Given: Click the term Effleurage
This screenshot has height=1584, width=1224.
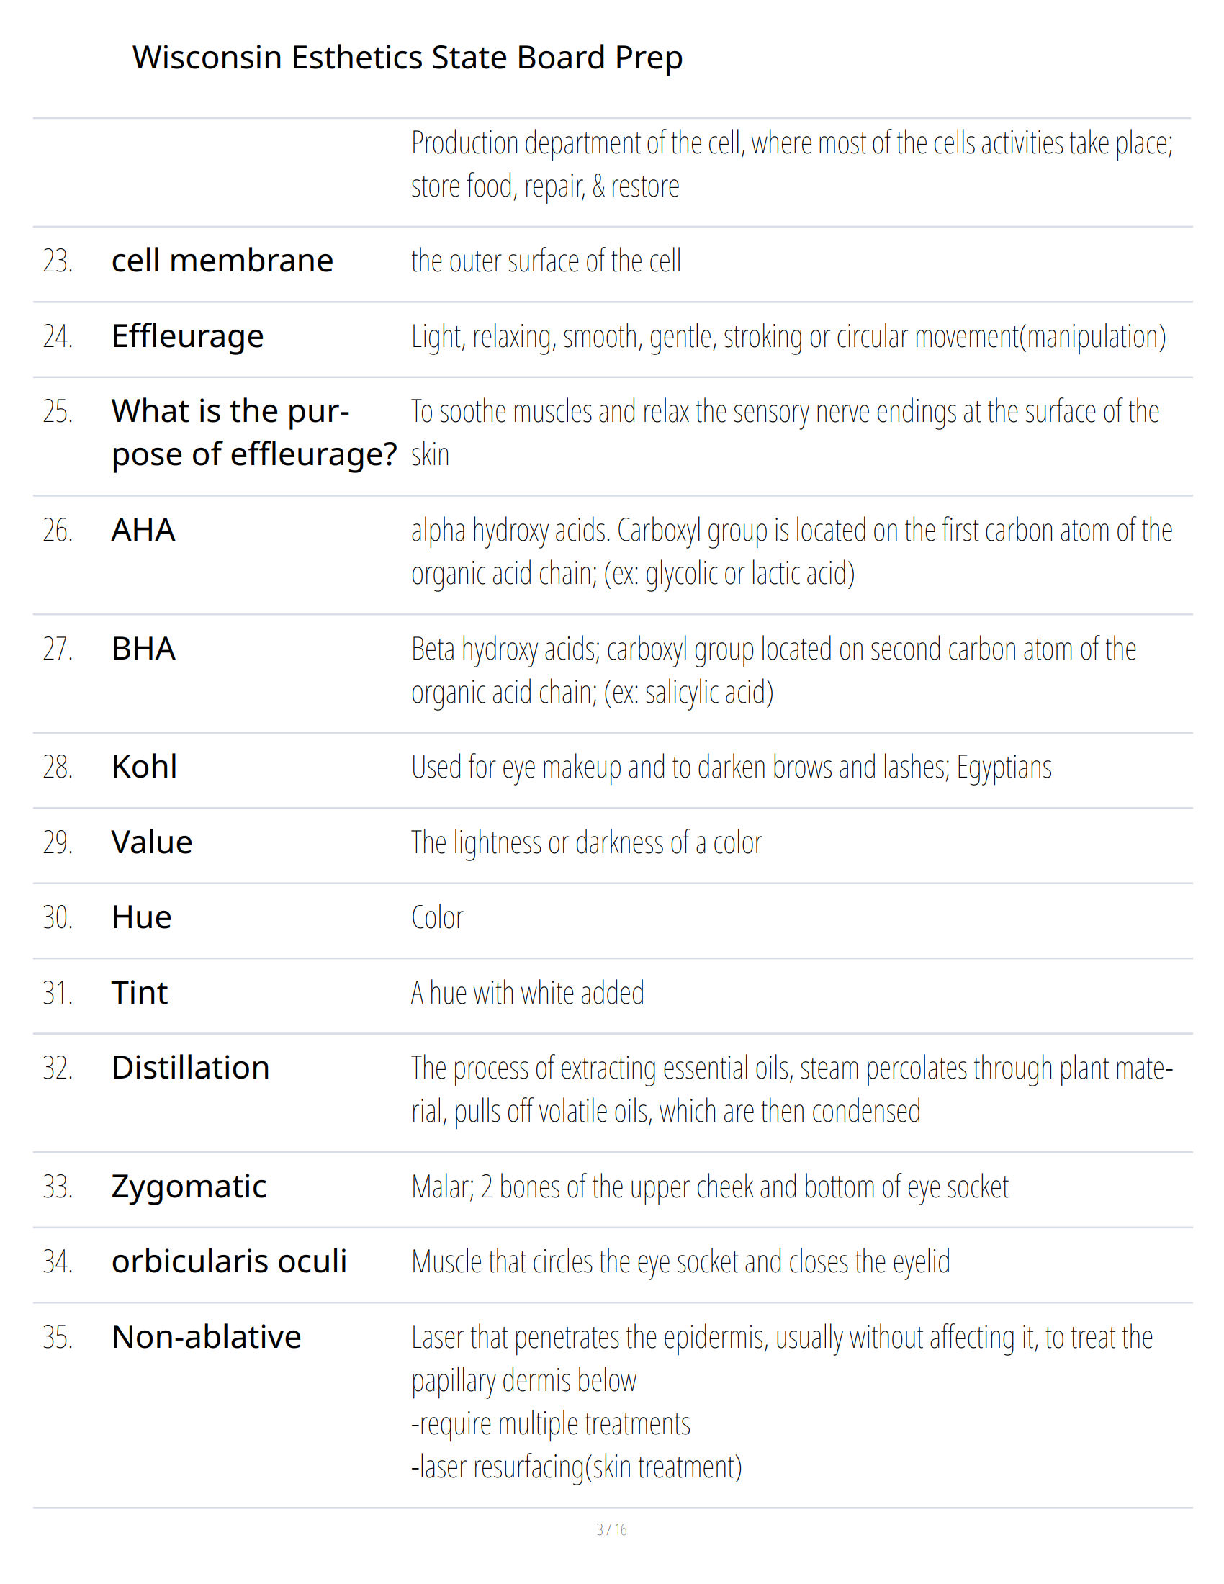Looking at the screenshot, I should click(x=187, y=336).
